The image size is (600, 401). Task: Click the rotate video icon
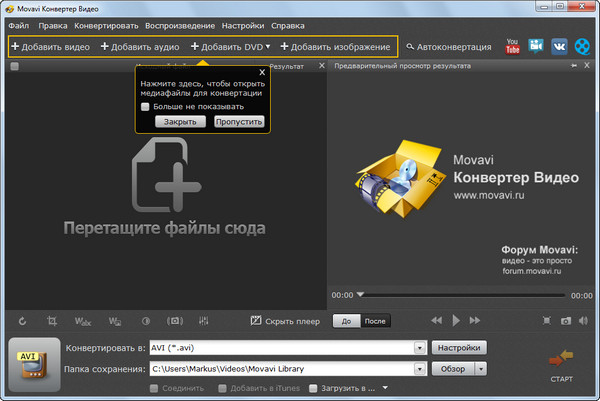click(x=22, y=321)
